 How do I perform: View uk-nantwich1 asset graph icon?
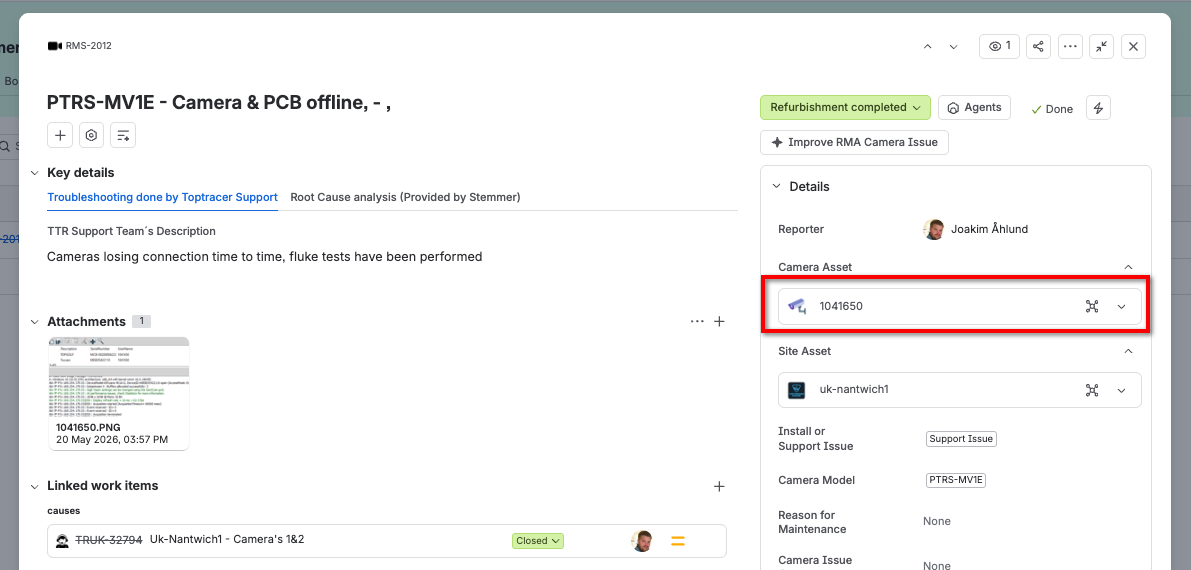click(1092, 390)
